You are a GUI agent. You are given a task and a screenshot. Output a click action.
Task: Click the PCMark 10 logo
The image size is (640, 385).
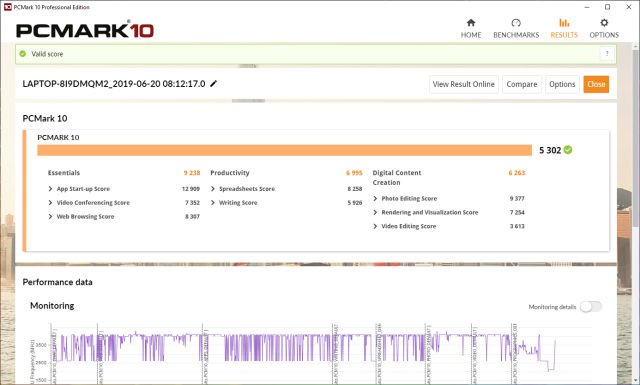click(x=84, y=30)
